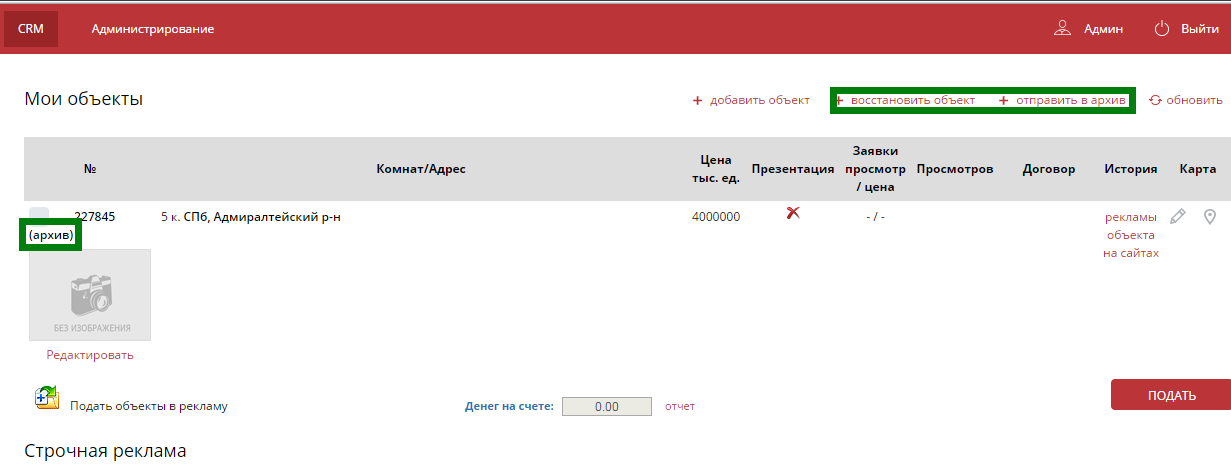The height and width of the screenshot is (464, 1231).
Task: Click the Без изображения photo placeholder
Action: (90, 295)
